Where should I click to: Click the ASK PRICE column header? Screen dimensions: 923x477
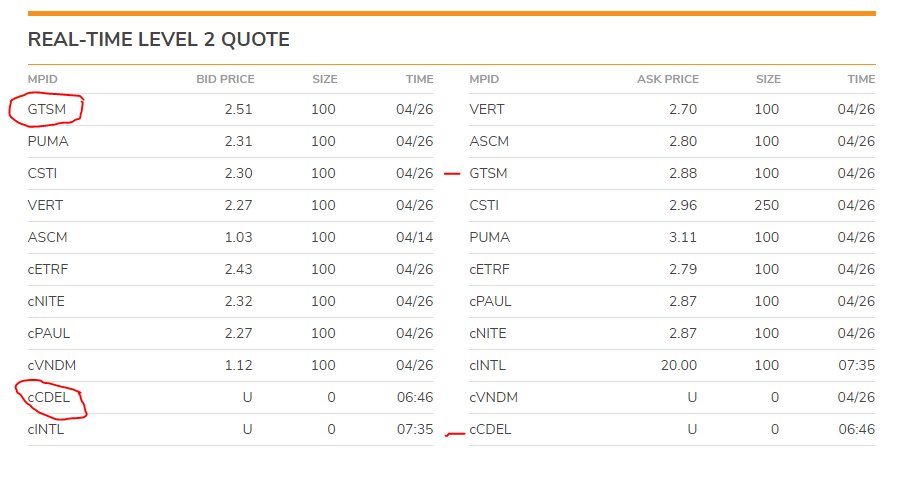(668, 79)
